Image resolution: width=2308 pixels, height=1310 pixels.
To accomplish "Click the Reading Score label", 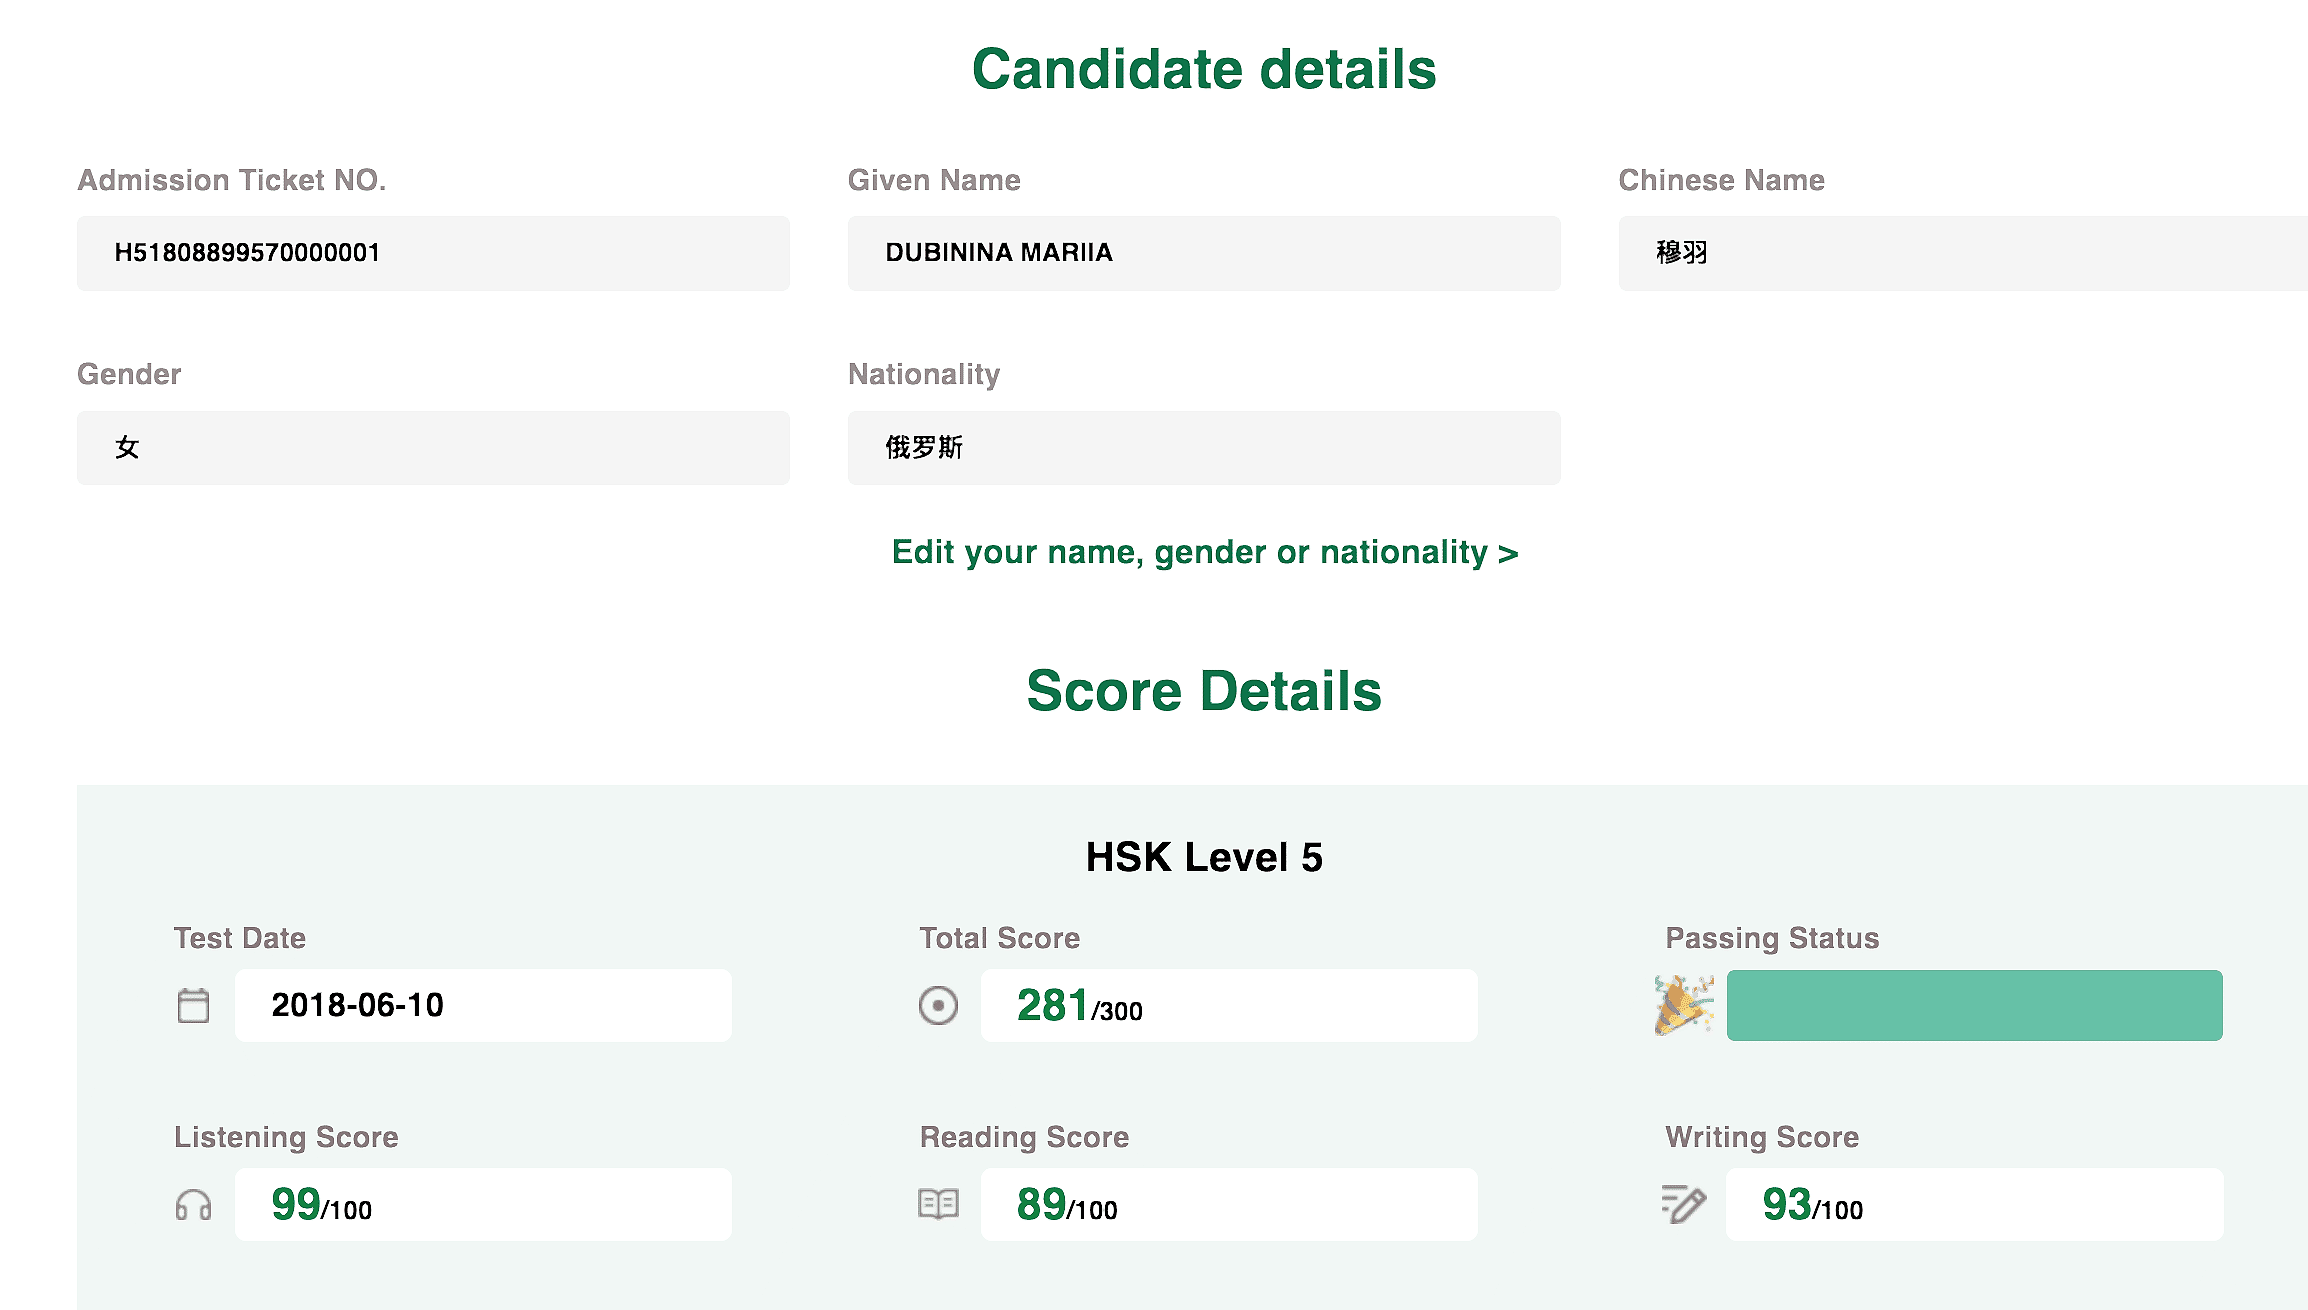I will tap(1024, 1137).
